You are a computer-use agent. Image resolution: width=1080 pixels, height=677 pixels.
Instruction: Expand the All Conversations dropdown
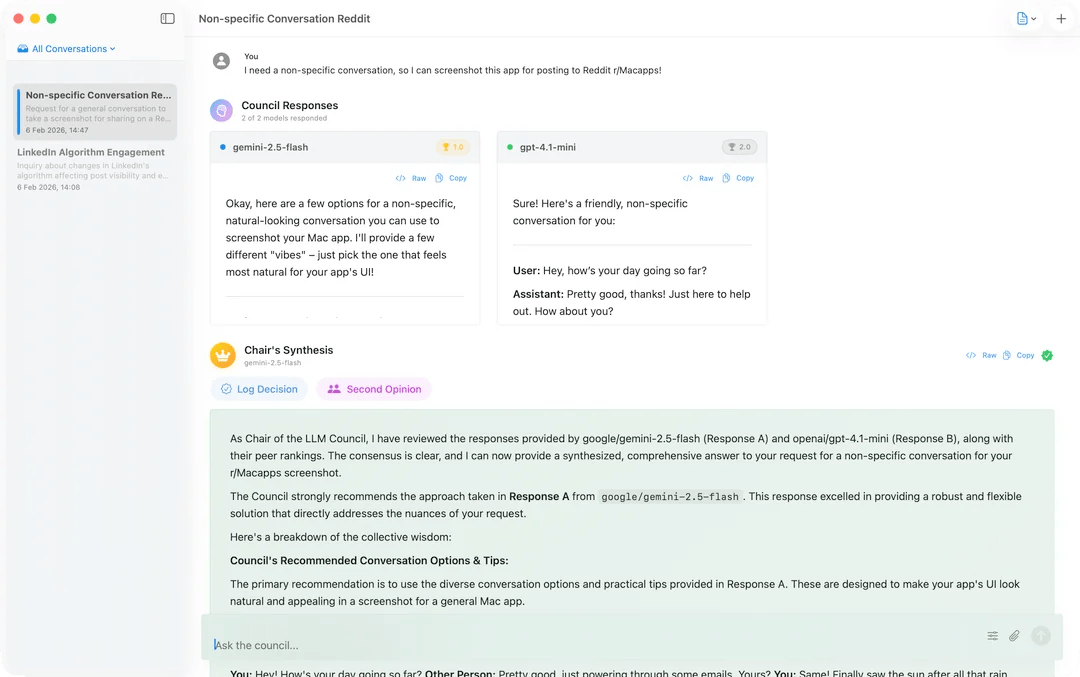click(x=66, y=49)
